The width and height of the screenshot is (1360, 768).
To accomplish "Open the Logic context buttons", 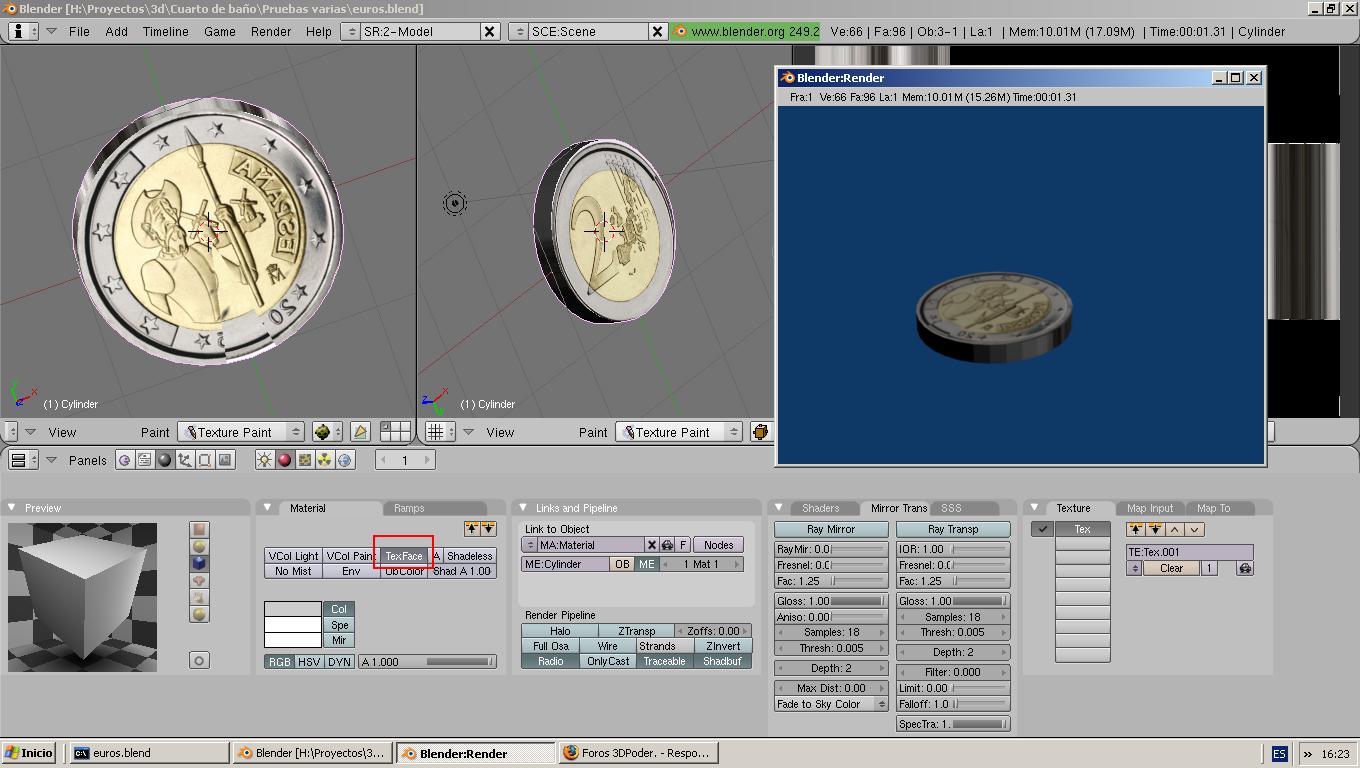I will tap(124, 460).
